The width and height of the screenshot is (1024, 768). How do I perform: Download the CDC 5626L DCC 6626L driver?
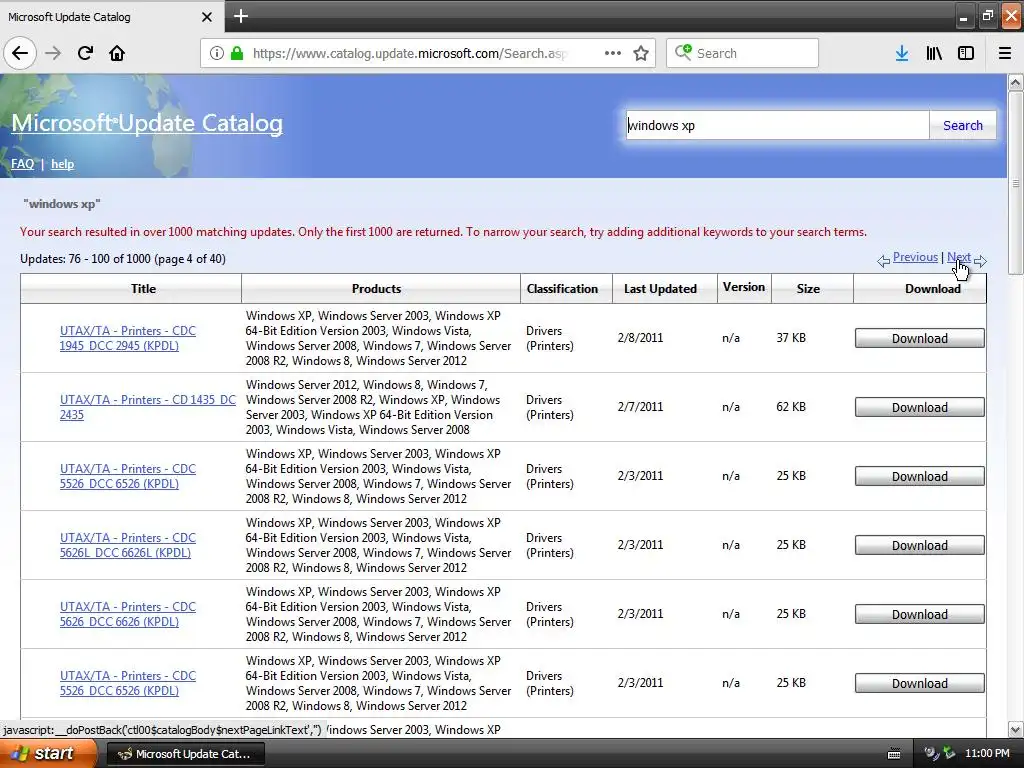pyautogui.click(x=920, y=545)
